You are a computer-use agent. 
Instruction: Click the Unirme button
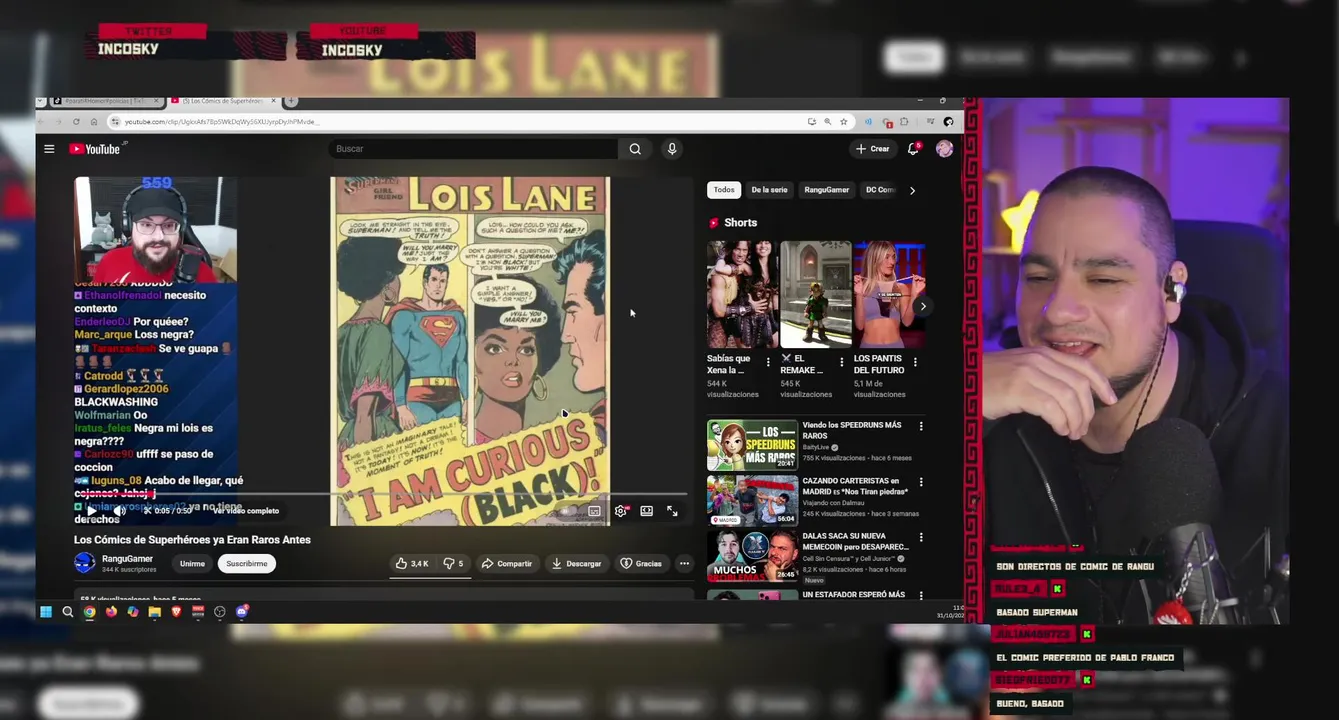192,563
